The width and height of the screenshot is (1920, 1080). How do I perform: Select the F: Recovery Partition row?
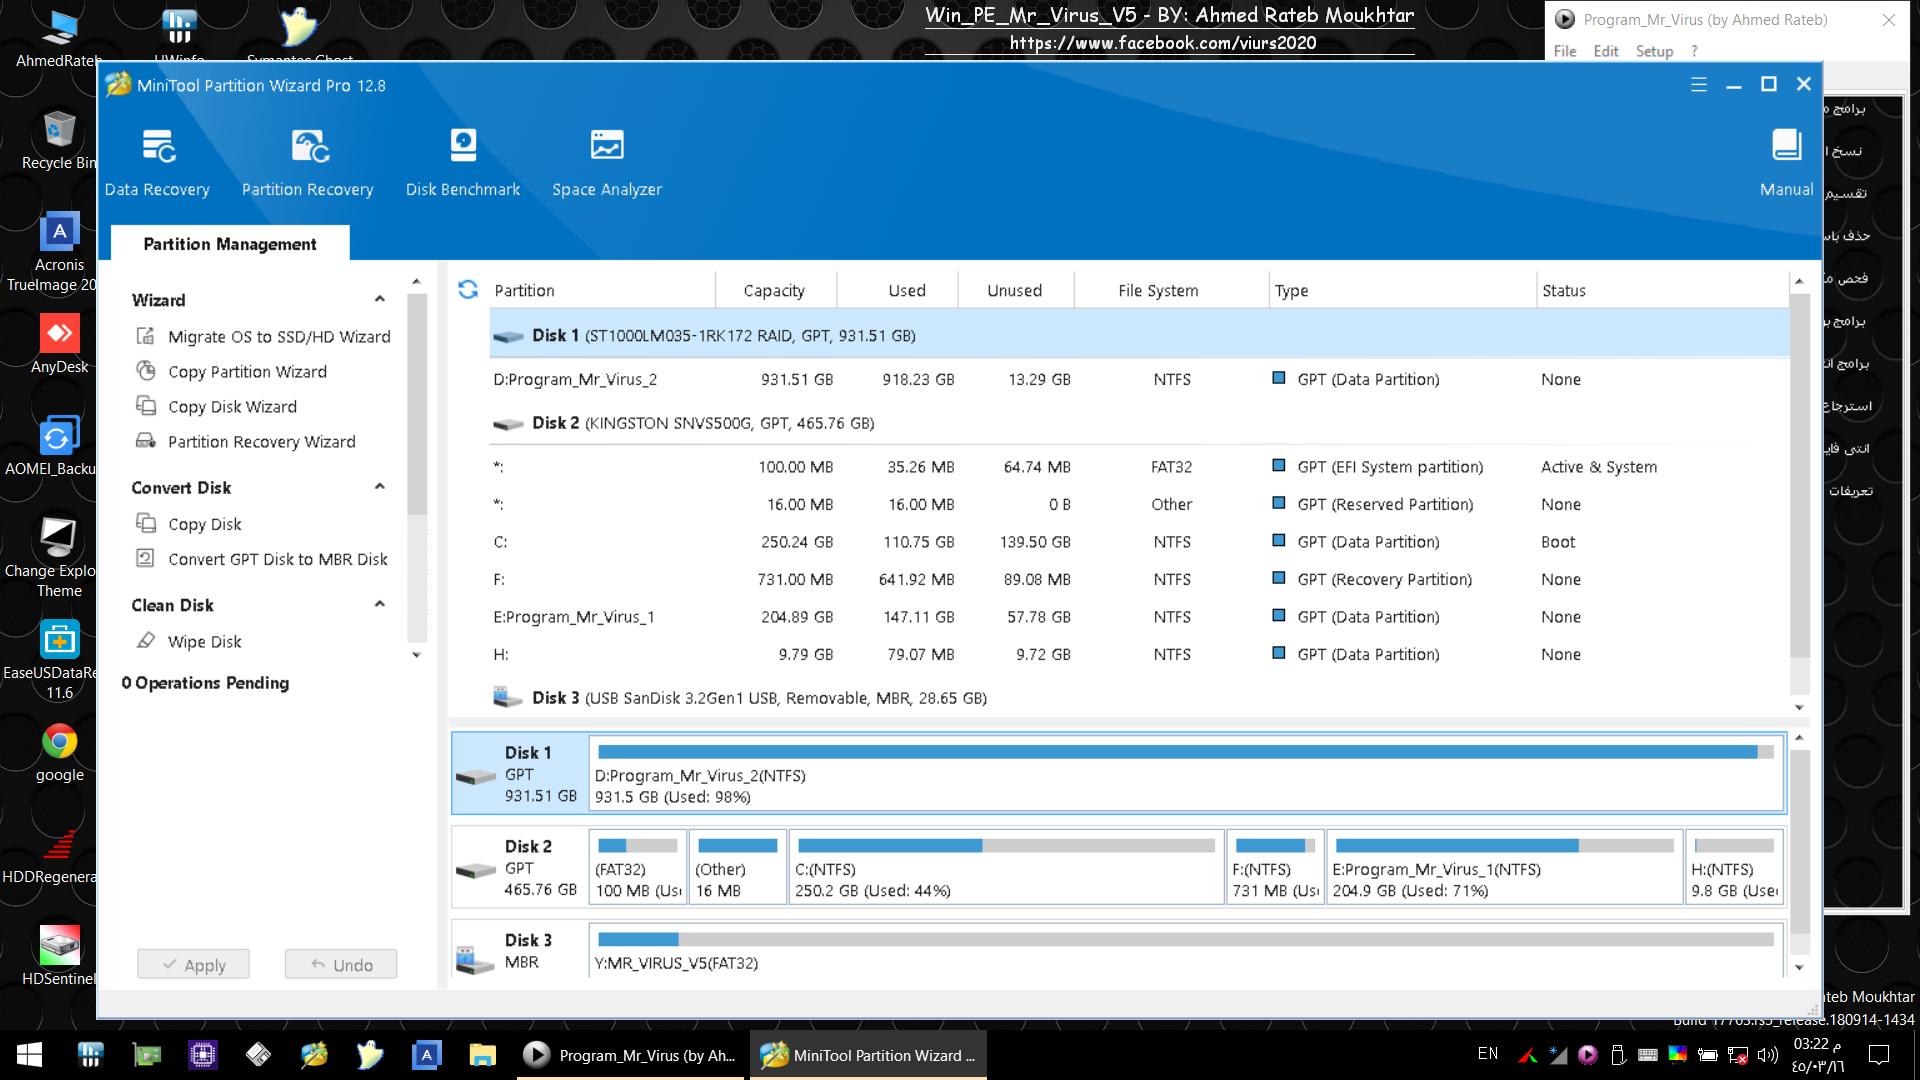1139,580
